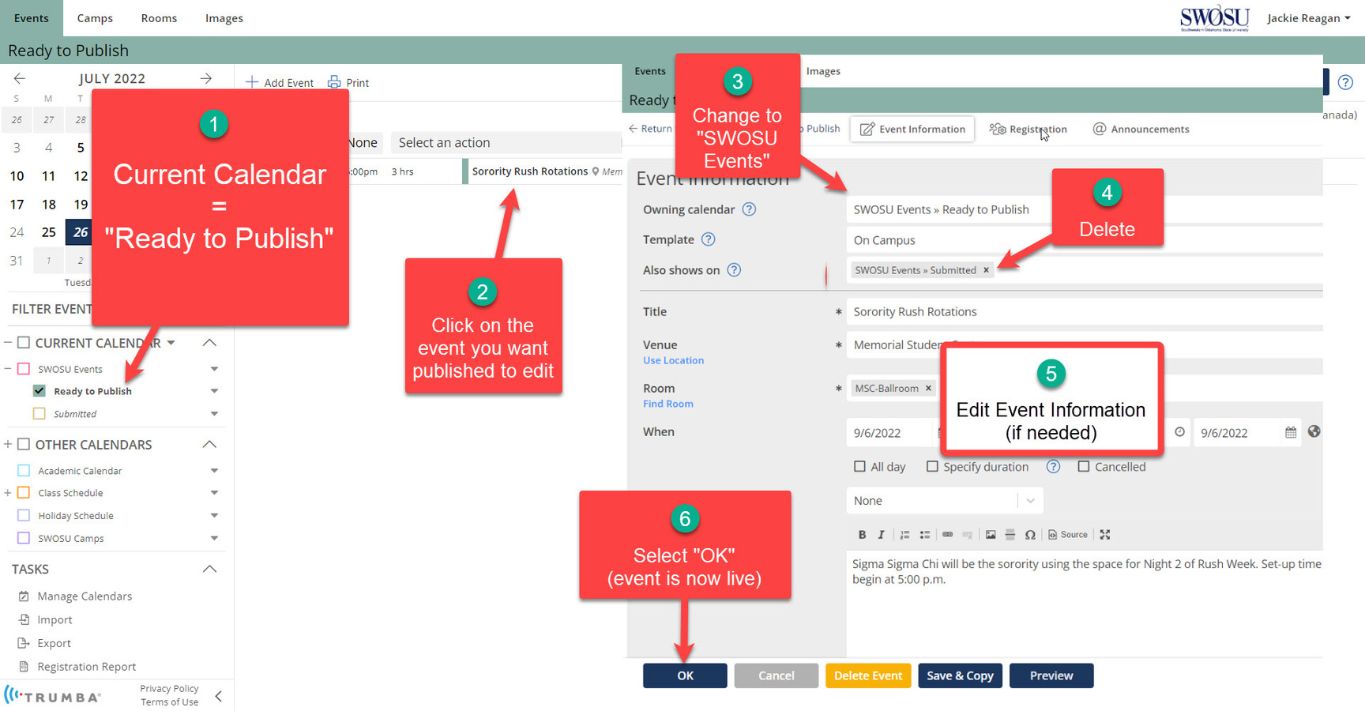Collapse the Tasks section
Image resolution: width=1366 pixels, height=711 pixels.
(x=209, y=569)
